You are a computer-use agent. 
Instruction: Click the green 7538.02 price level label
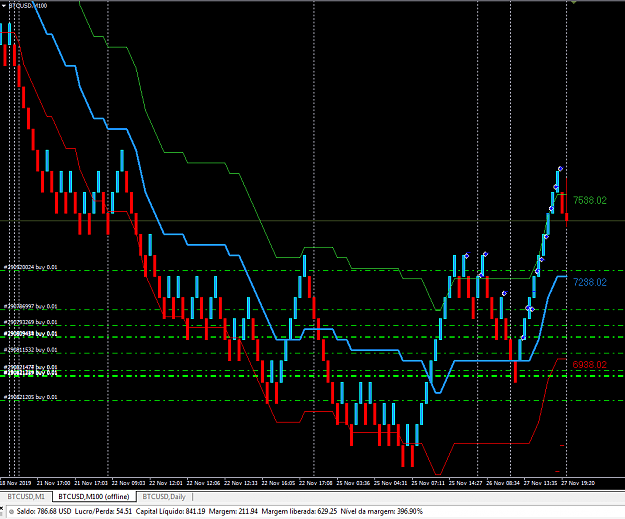tap(590, 200)
